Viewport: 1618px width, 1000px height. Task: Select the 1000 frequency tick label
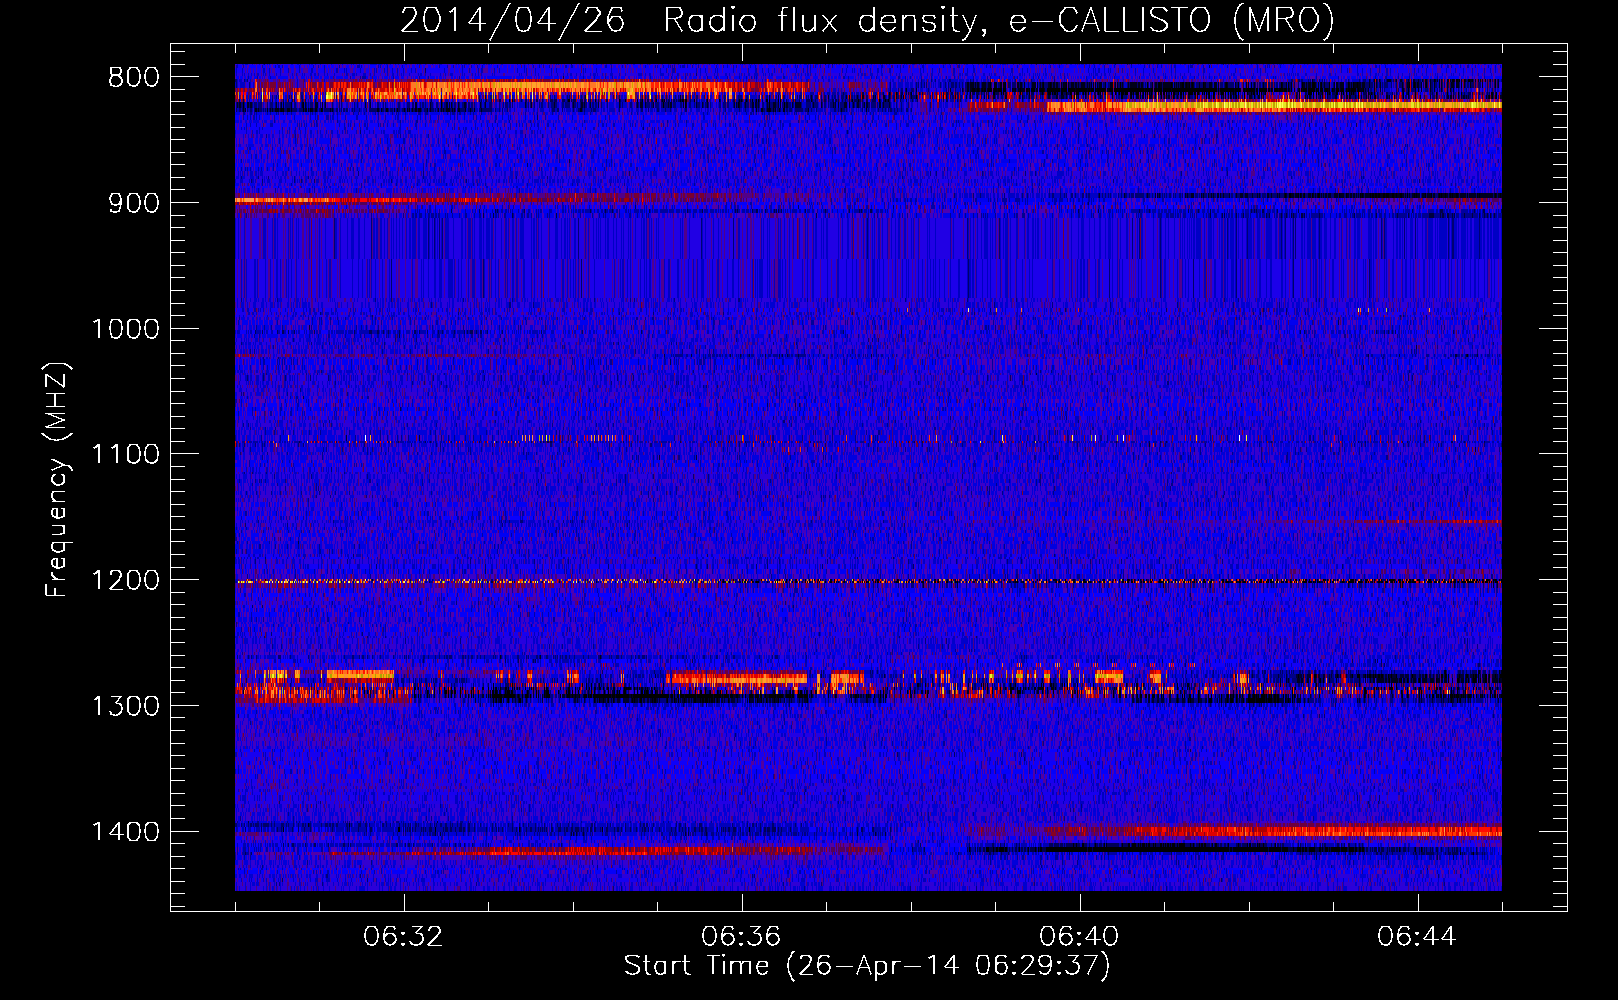pyautogui.click(x=125, y=329)
